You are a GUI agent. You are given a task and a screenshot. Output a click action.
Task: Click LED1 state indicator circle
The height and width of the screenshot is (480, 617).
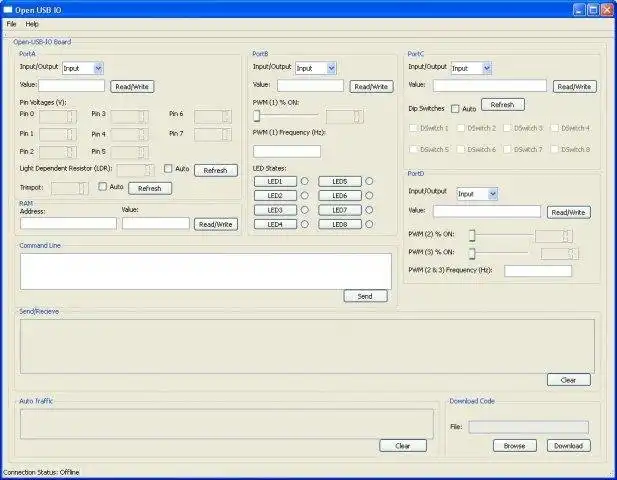pyautogui.click(x=305, y=181)
